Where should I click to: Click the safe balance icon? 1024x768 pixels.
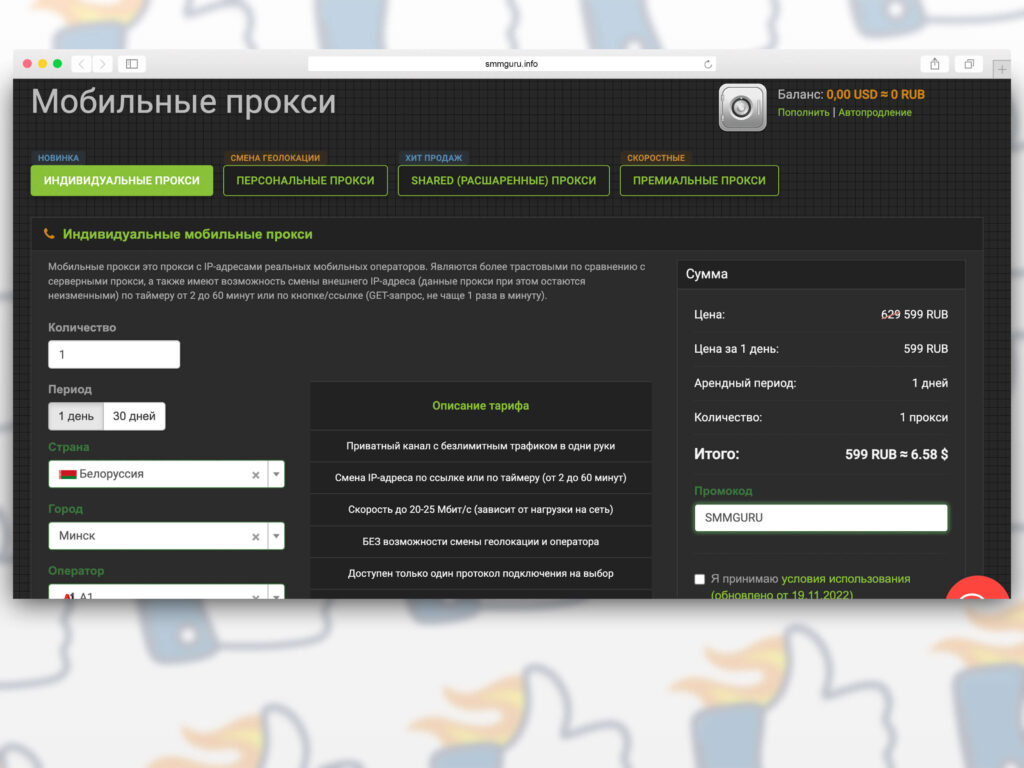coord(742,107)
